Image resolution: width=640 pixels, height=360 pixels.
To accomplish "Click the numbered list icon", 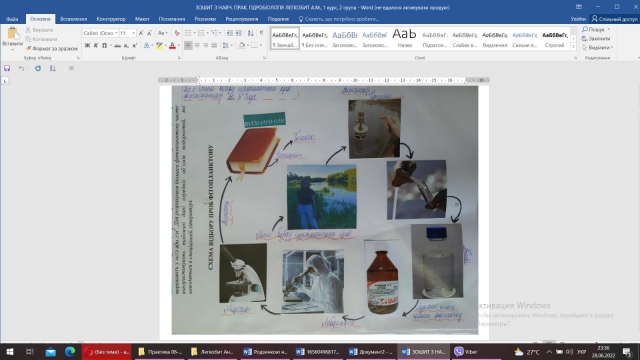I will [201, 33].
